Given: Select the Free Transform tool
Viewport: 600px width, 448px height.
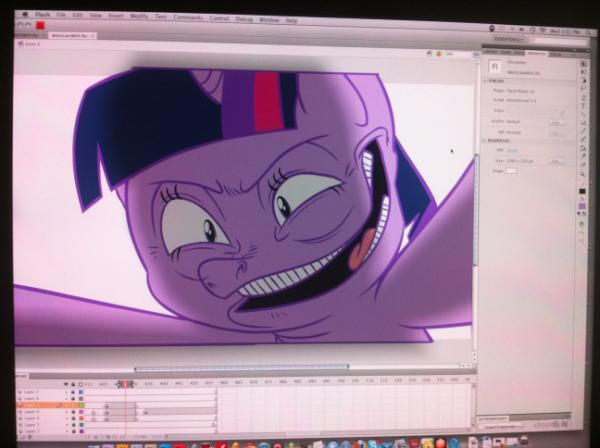Looking at the screenshot, I should (x=583, y=81).
